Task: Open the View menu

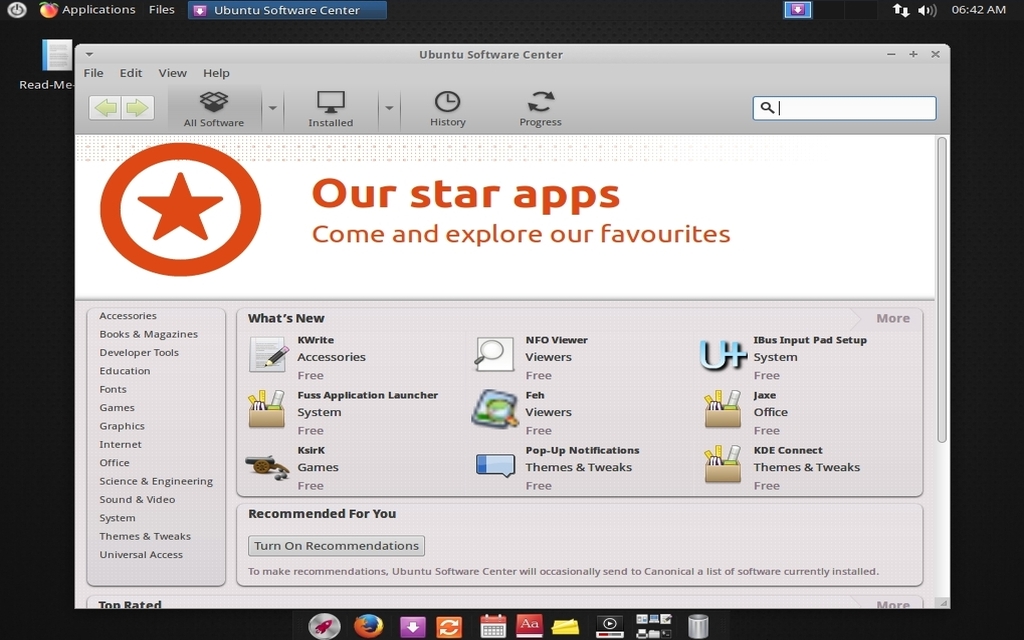Action: tap(172, 72)
